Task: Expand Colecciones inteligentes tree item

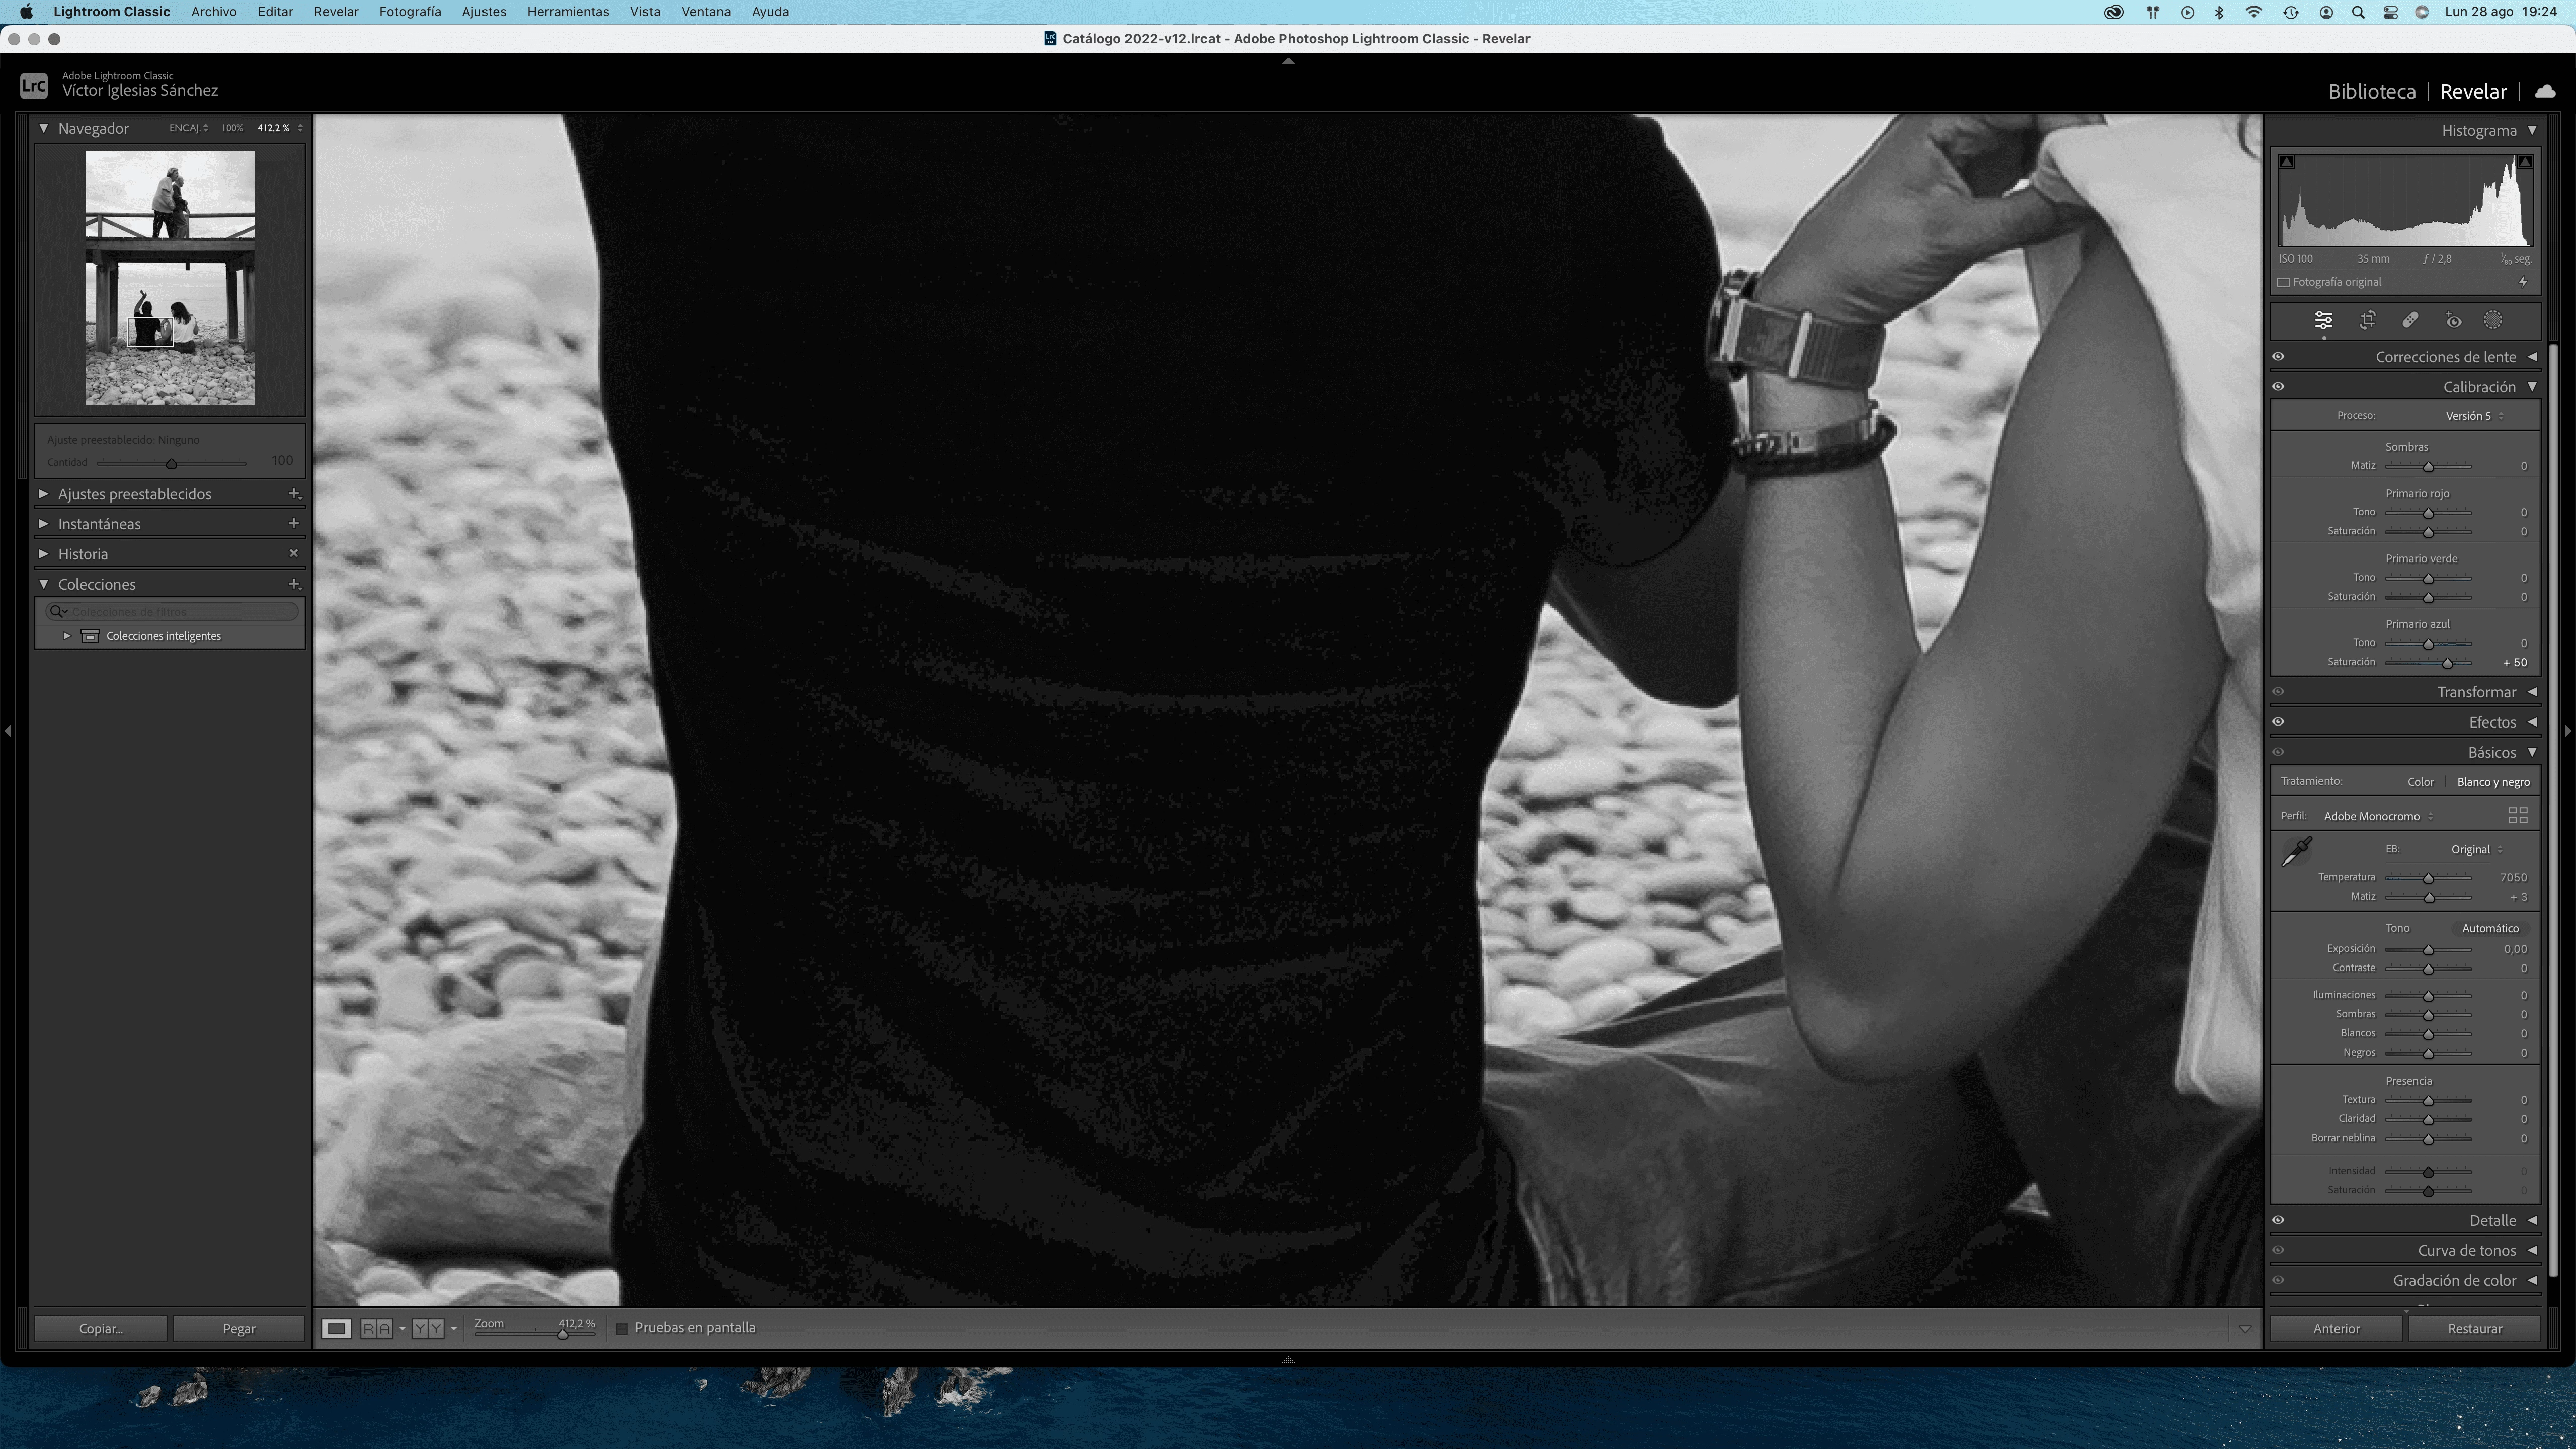Action: coord(67,636)
